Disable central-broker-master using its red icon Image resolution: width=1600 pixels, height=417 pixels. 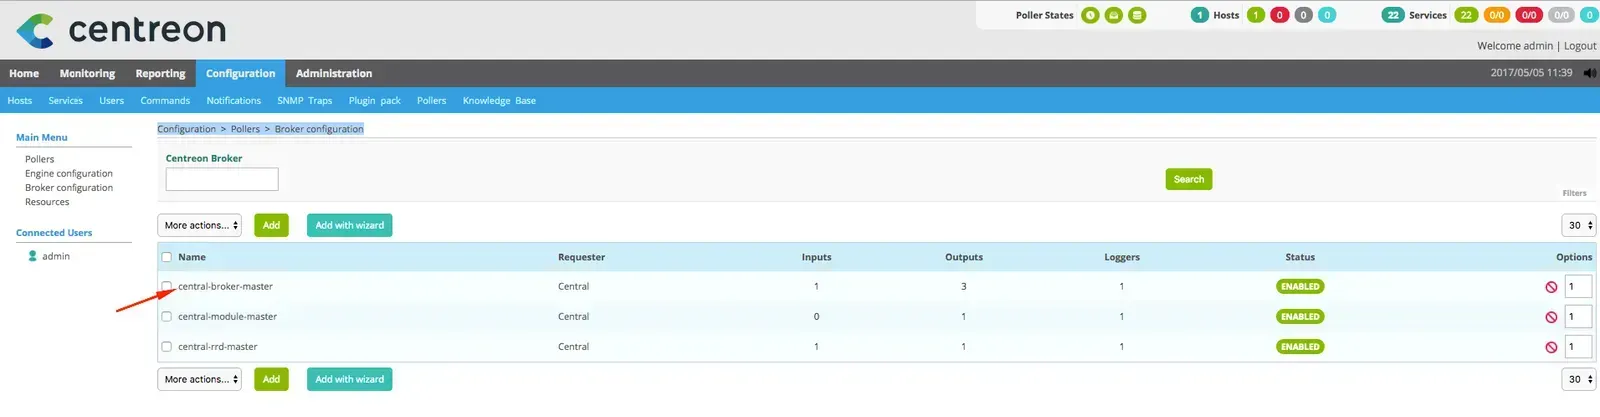[1551, 287]
